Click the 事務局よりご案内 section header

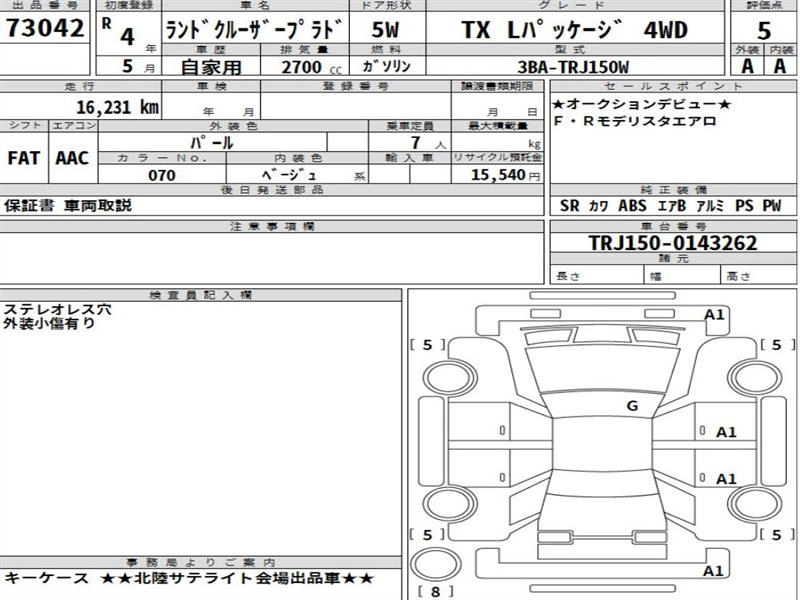point(201,562)
